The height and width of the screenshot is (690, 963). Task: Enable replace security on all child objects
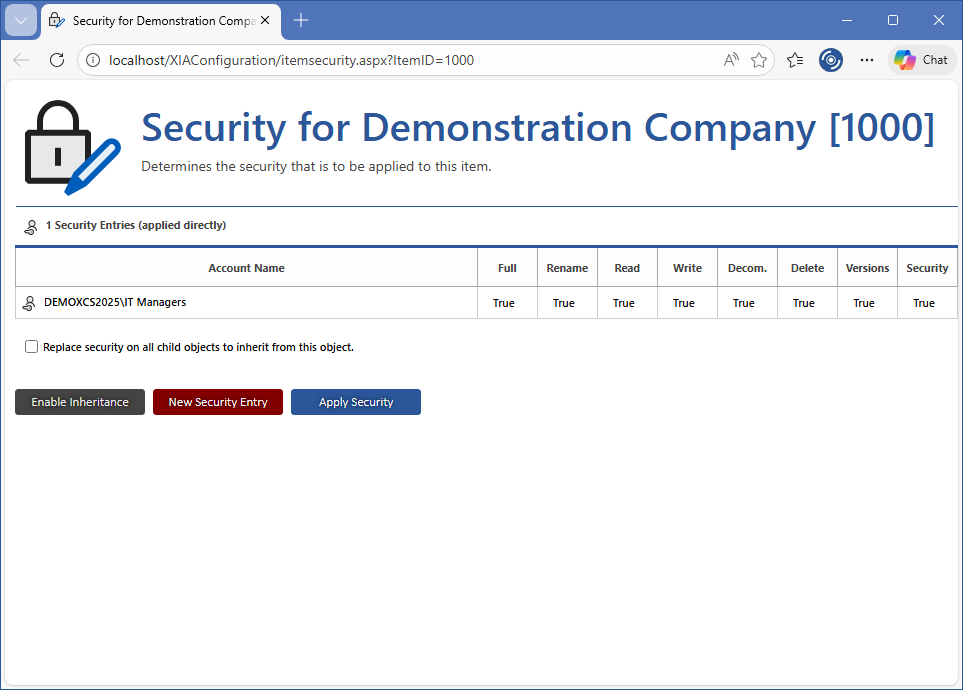[x=32, y=347]
